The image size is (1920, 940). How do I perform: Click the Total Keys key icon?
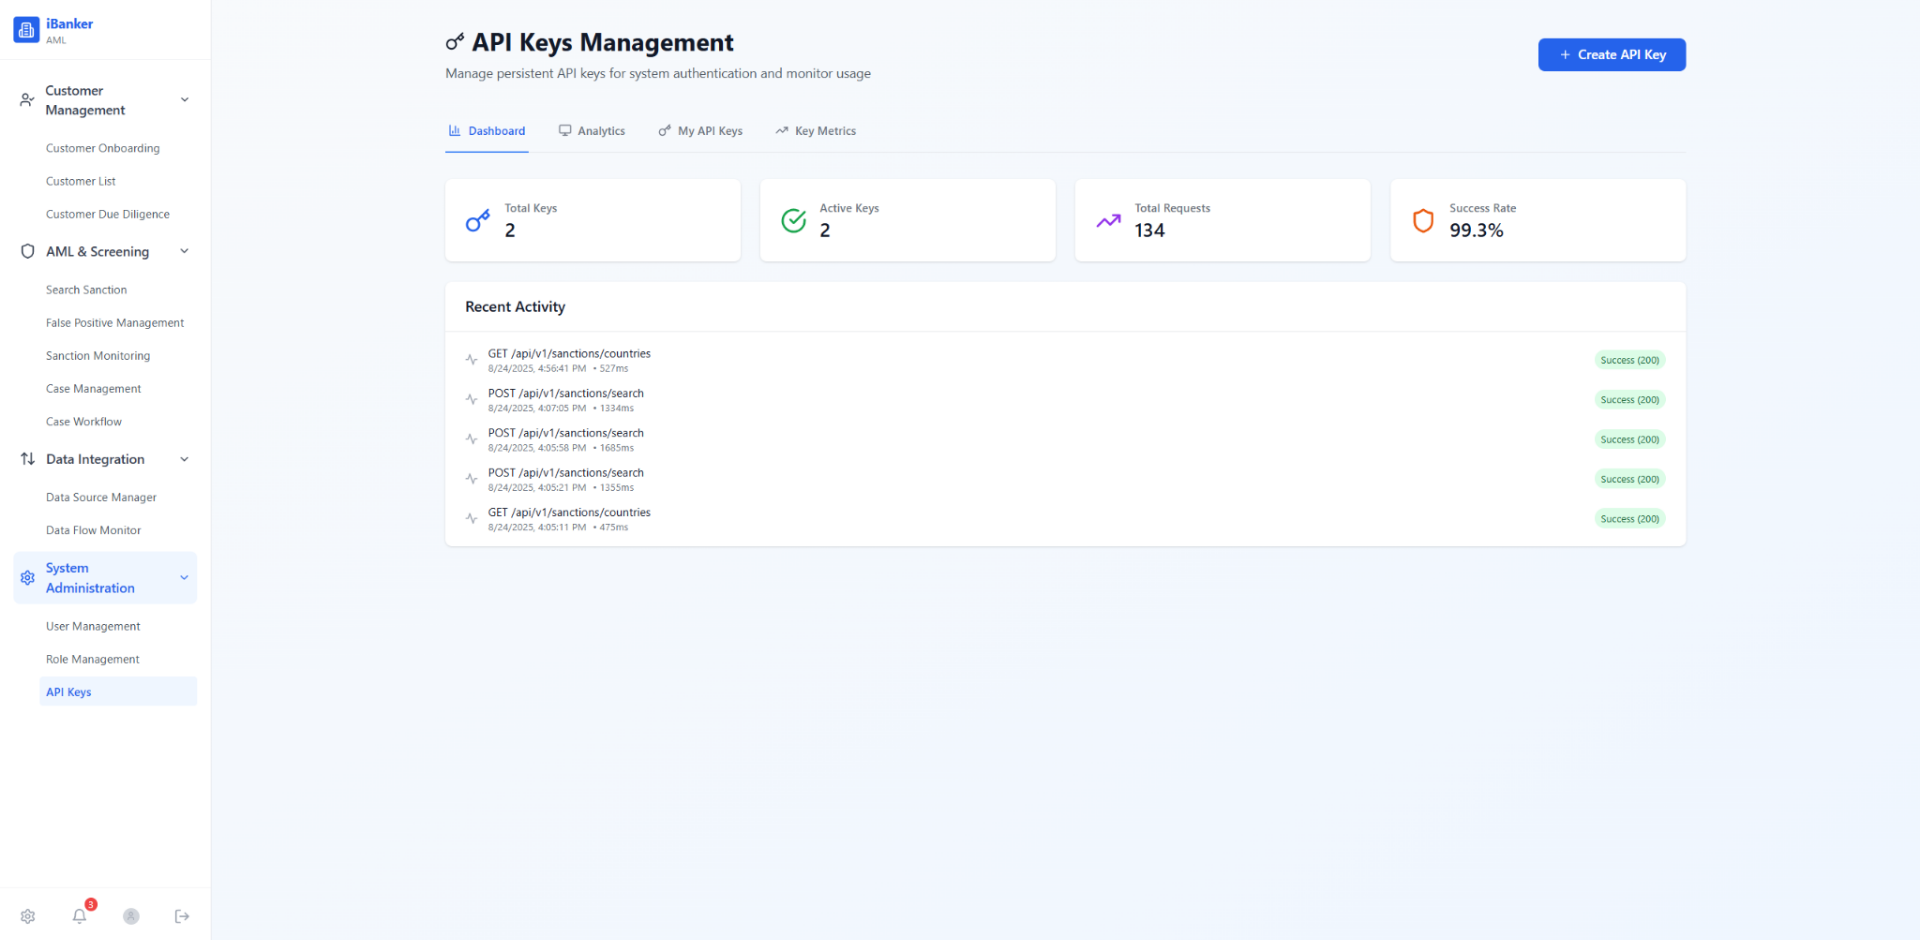(x=478, y=221)
